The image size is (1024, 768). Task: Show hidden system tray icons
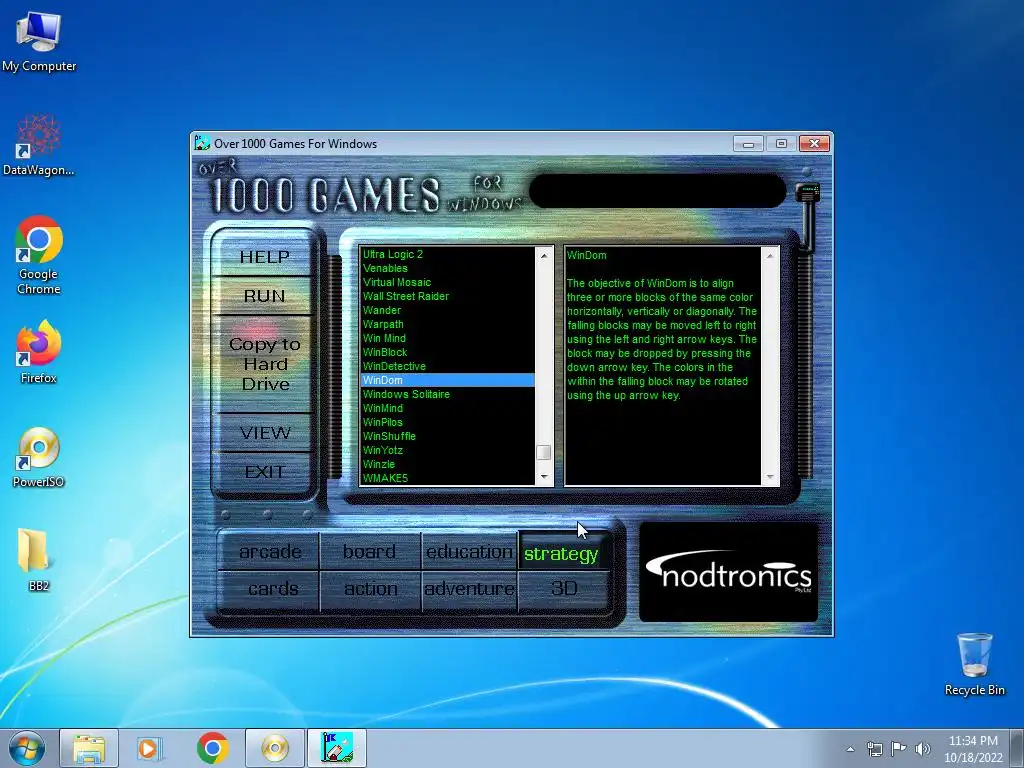pyautogui.click(x=850, y=749)
